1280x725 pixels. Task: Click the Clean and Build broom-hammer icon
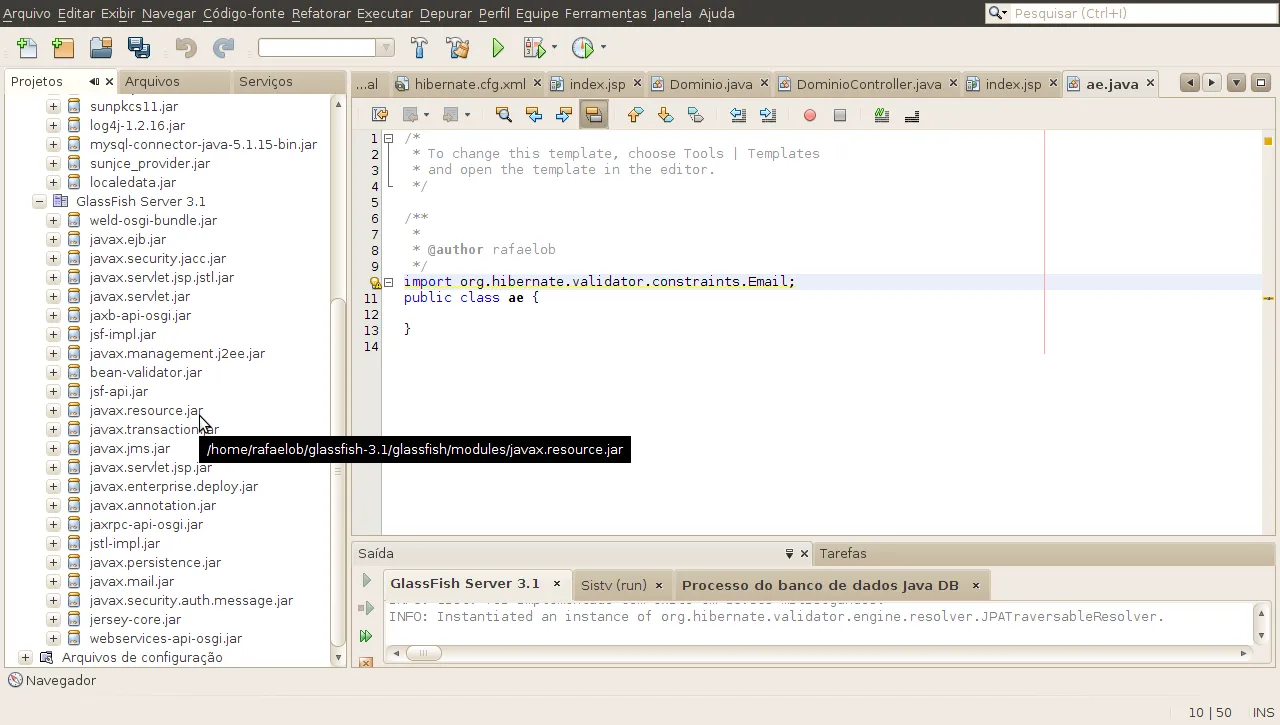pyautogui.click(x=457, y=48)
